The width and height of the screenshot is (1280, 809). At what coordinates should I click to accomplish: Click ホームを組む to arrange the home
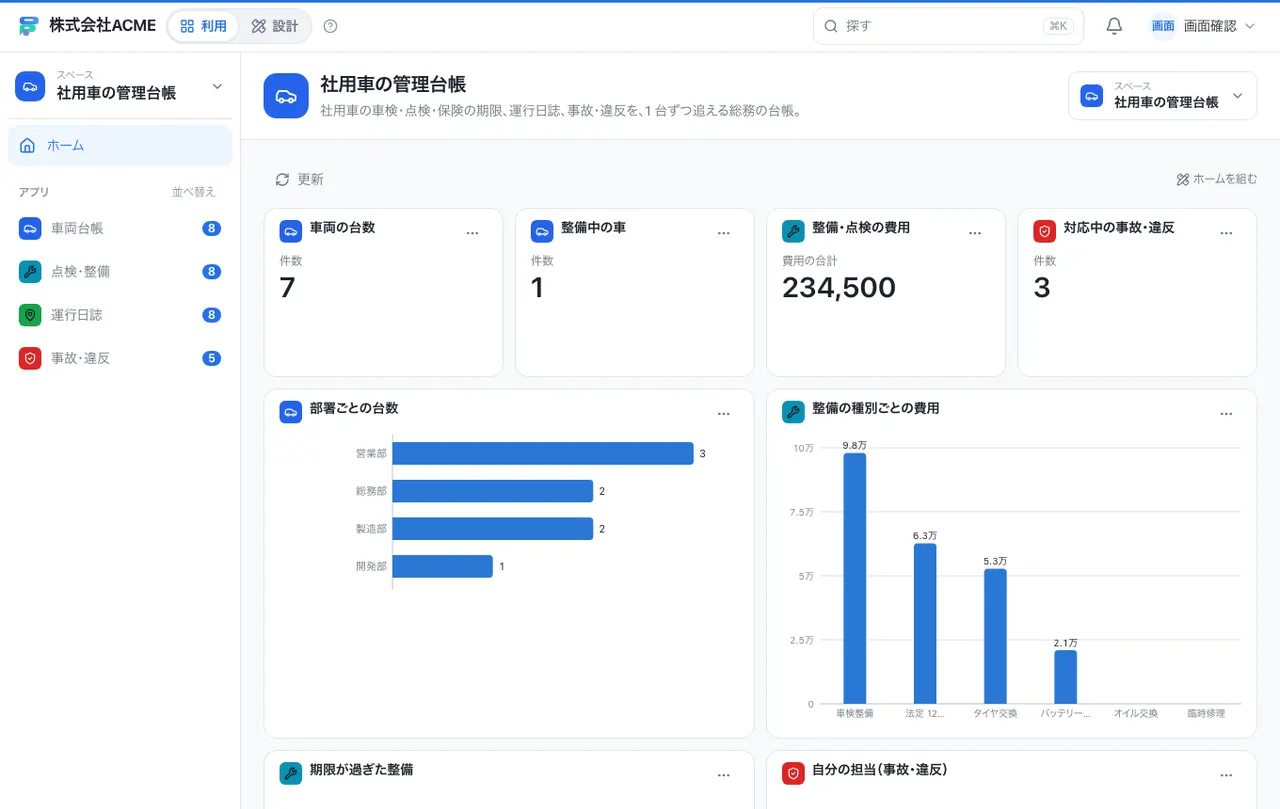[1217, 180]
